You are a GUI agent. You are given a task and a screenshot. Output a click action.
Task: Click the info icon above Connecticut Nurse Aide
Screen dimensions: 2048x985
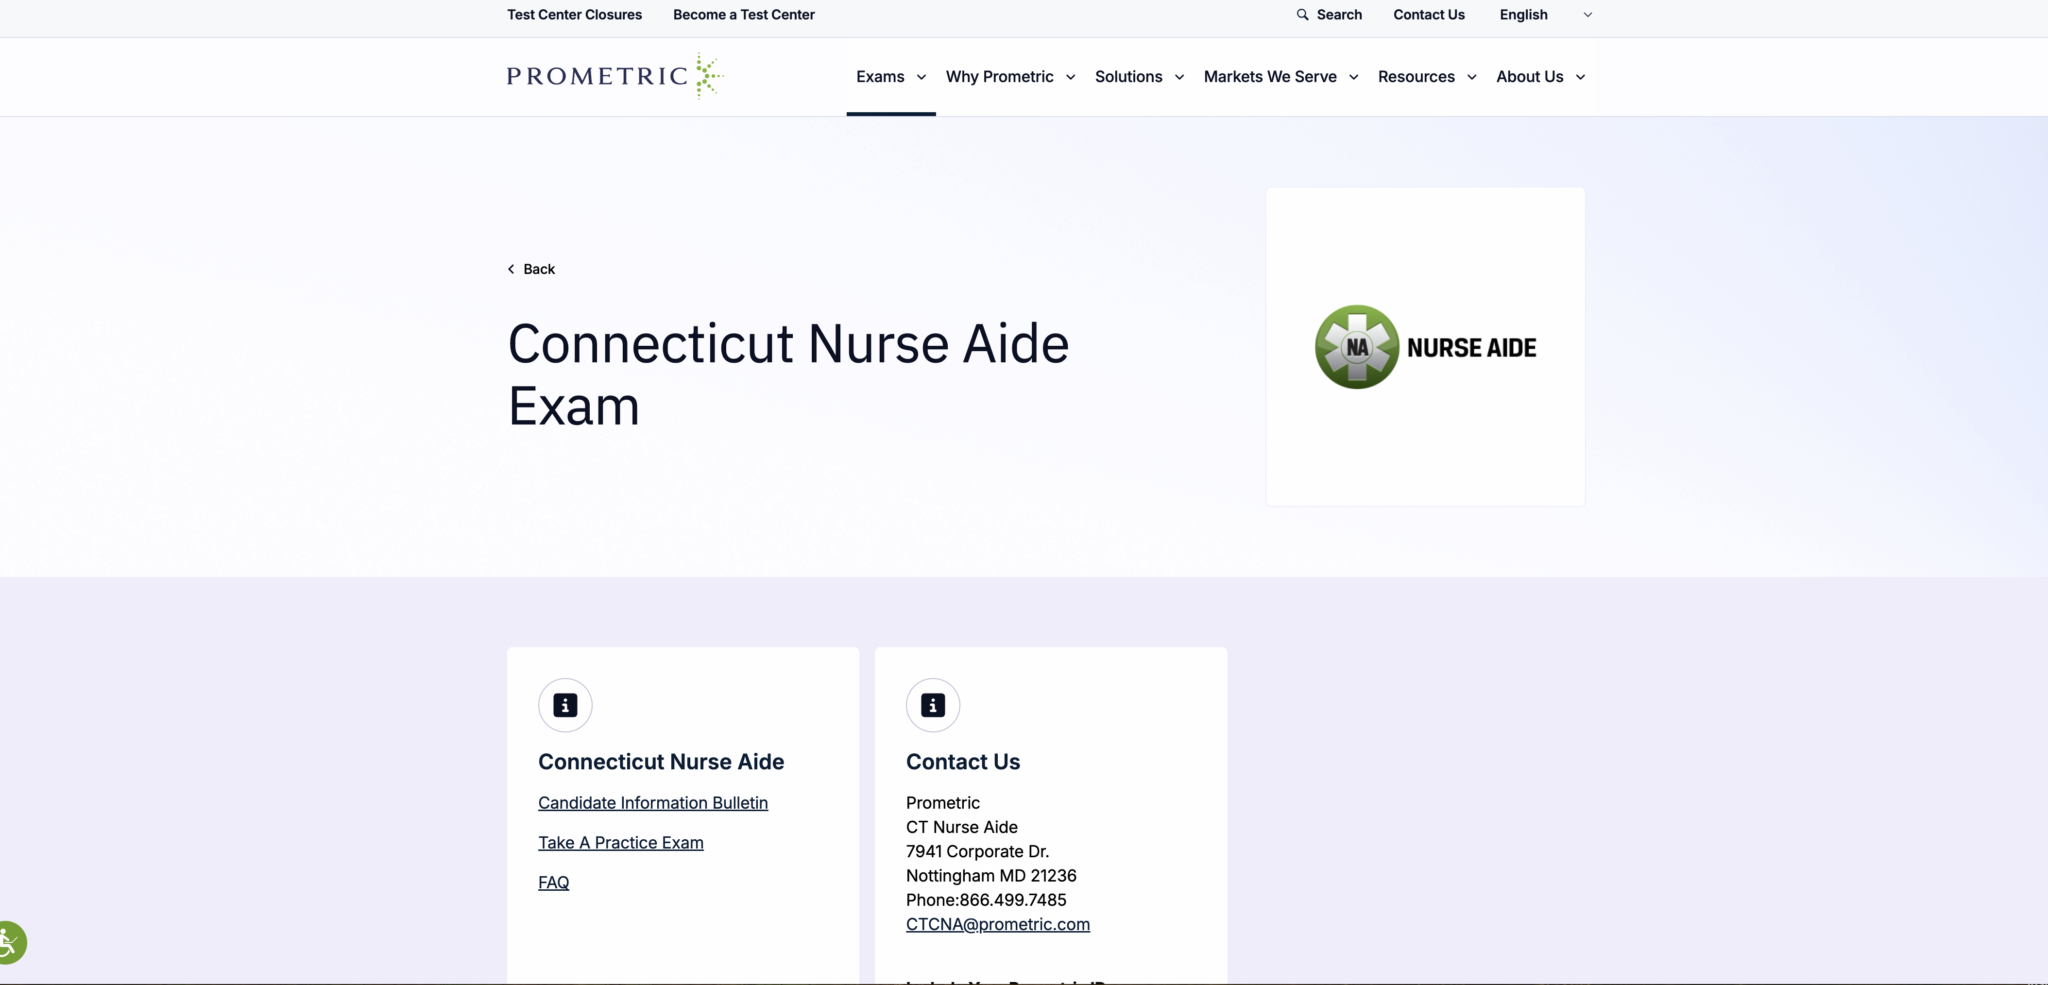pos(564,705)
